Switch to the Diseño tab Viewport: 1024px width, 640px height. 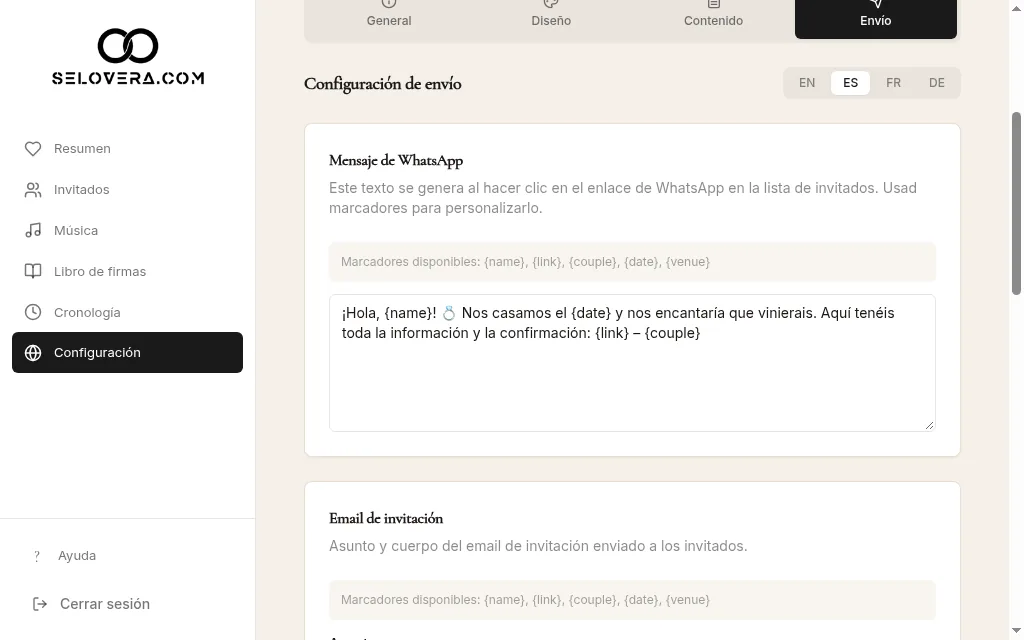tap(551, 18)
